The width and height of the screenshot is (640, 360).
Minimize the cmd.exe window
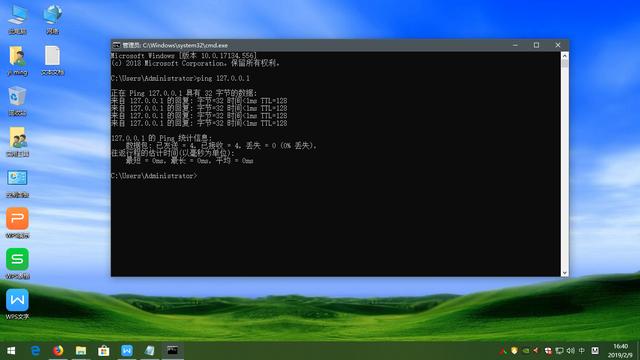coord(516,45)
